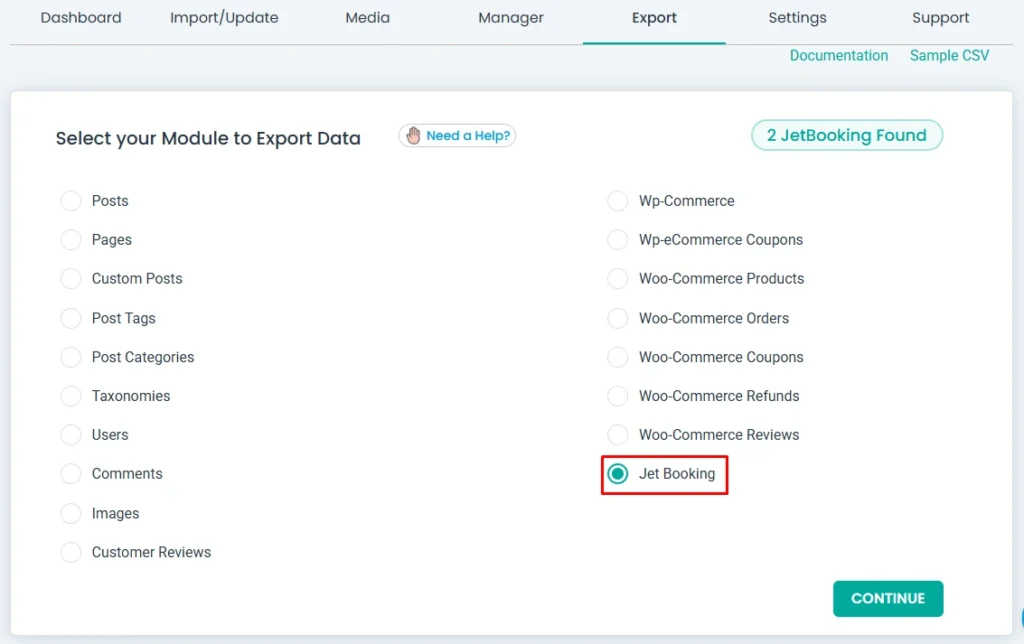Choose Woo-Commerce Products radio button
1024x644 pixels.
coord(618,279)
